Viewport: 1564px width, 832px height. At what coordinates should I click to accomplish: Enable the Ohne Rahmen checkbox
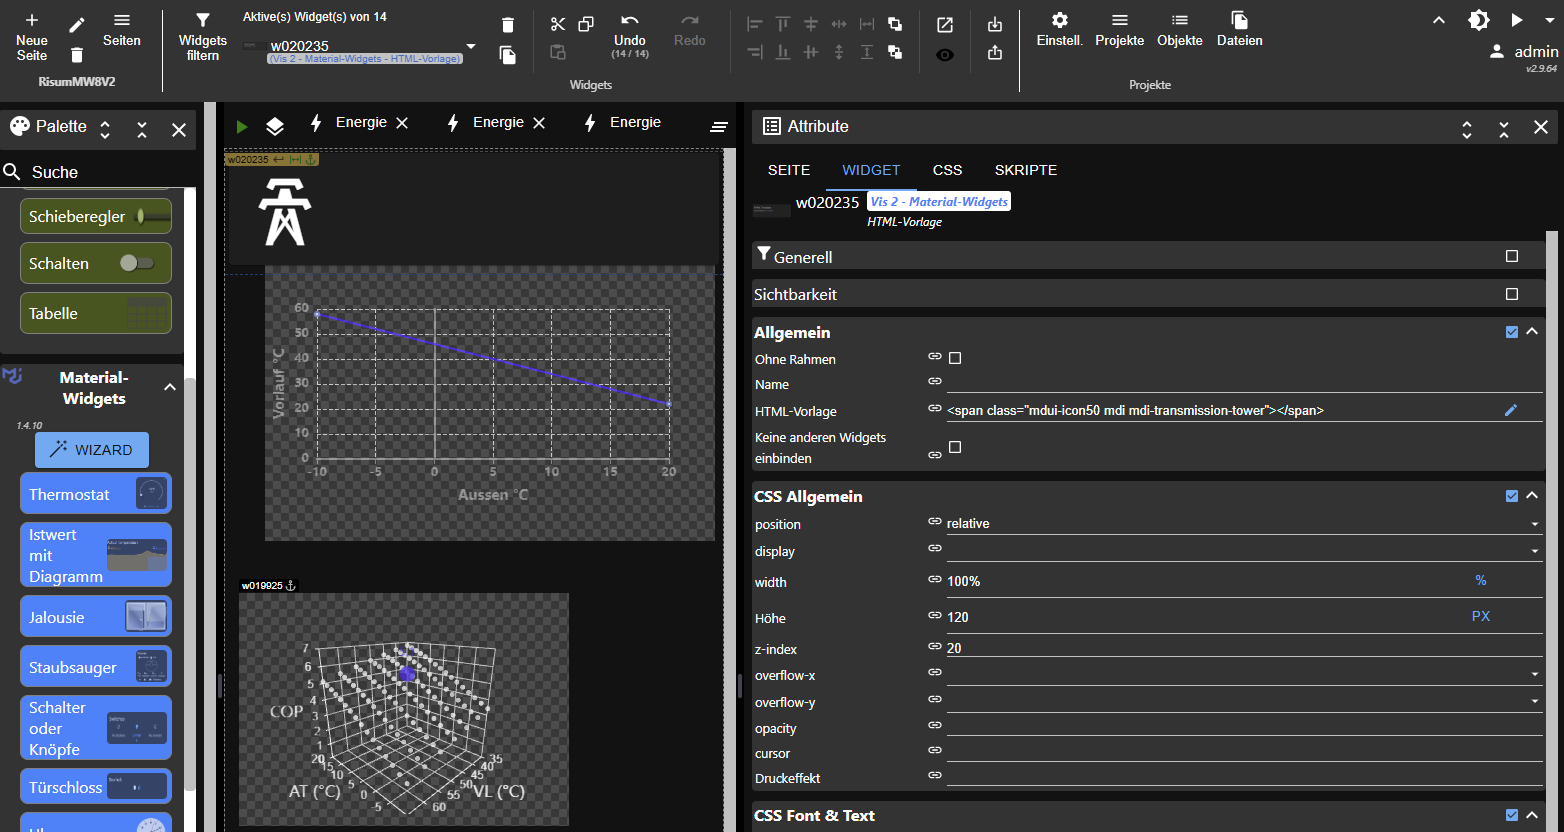click(x=955, y=358)
